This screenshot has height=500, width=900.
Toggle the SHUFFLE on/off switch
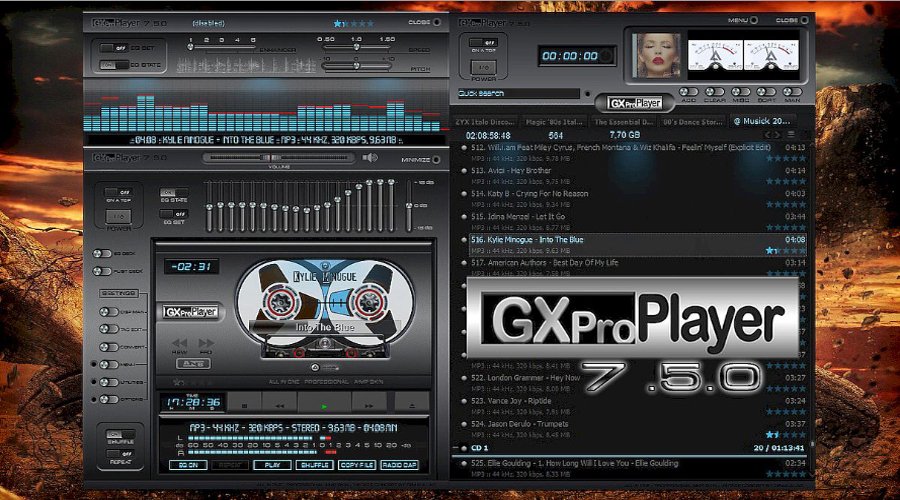coord(120,435)
